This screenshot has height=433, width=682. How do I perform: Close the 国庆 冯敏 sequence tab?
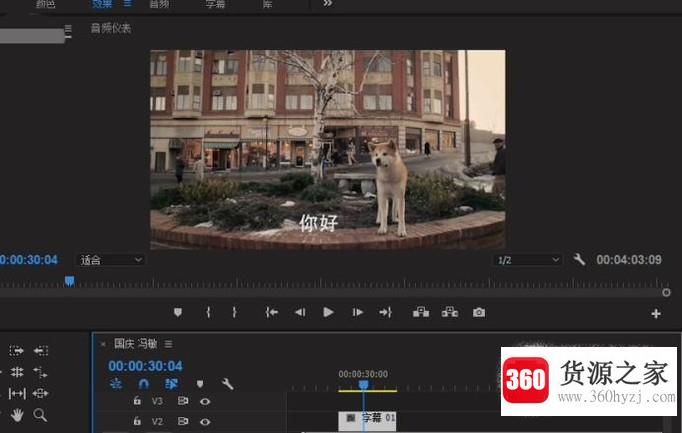pos(103,344)
